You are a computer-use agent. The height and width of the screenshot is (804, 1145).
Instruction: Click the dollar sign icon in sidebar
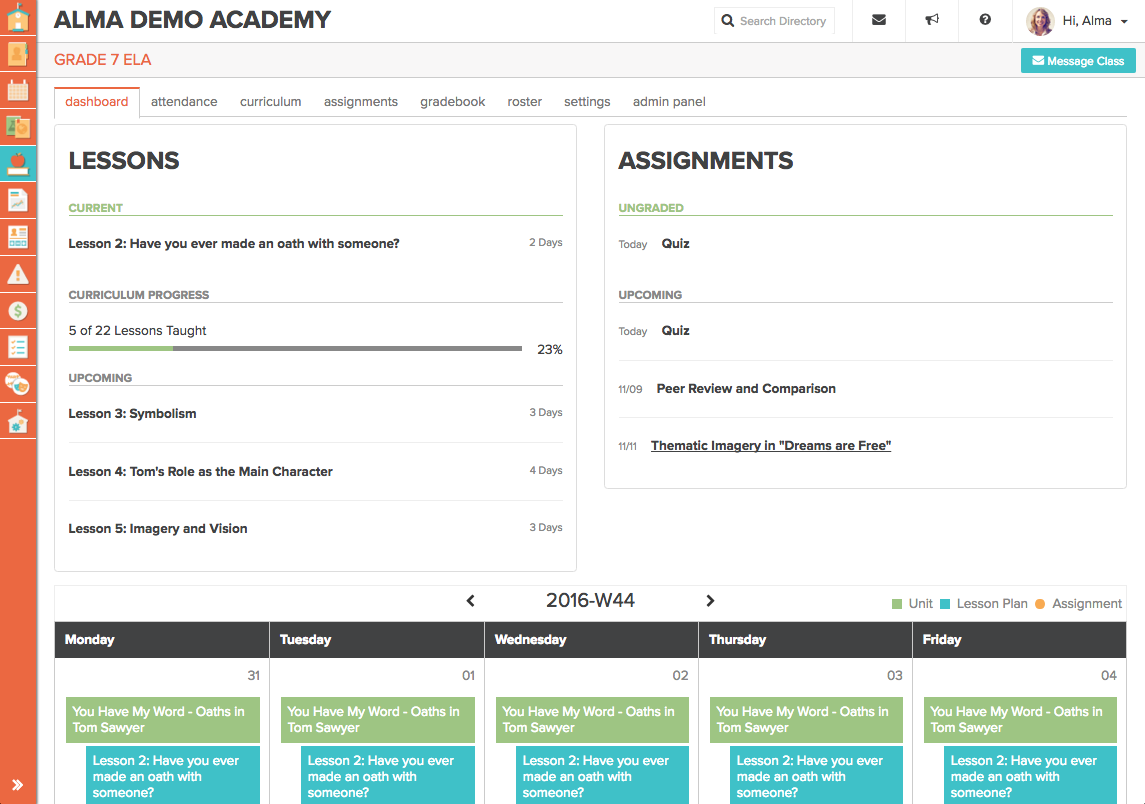coord(18,311)
